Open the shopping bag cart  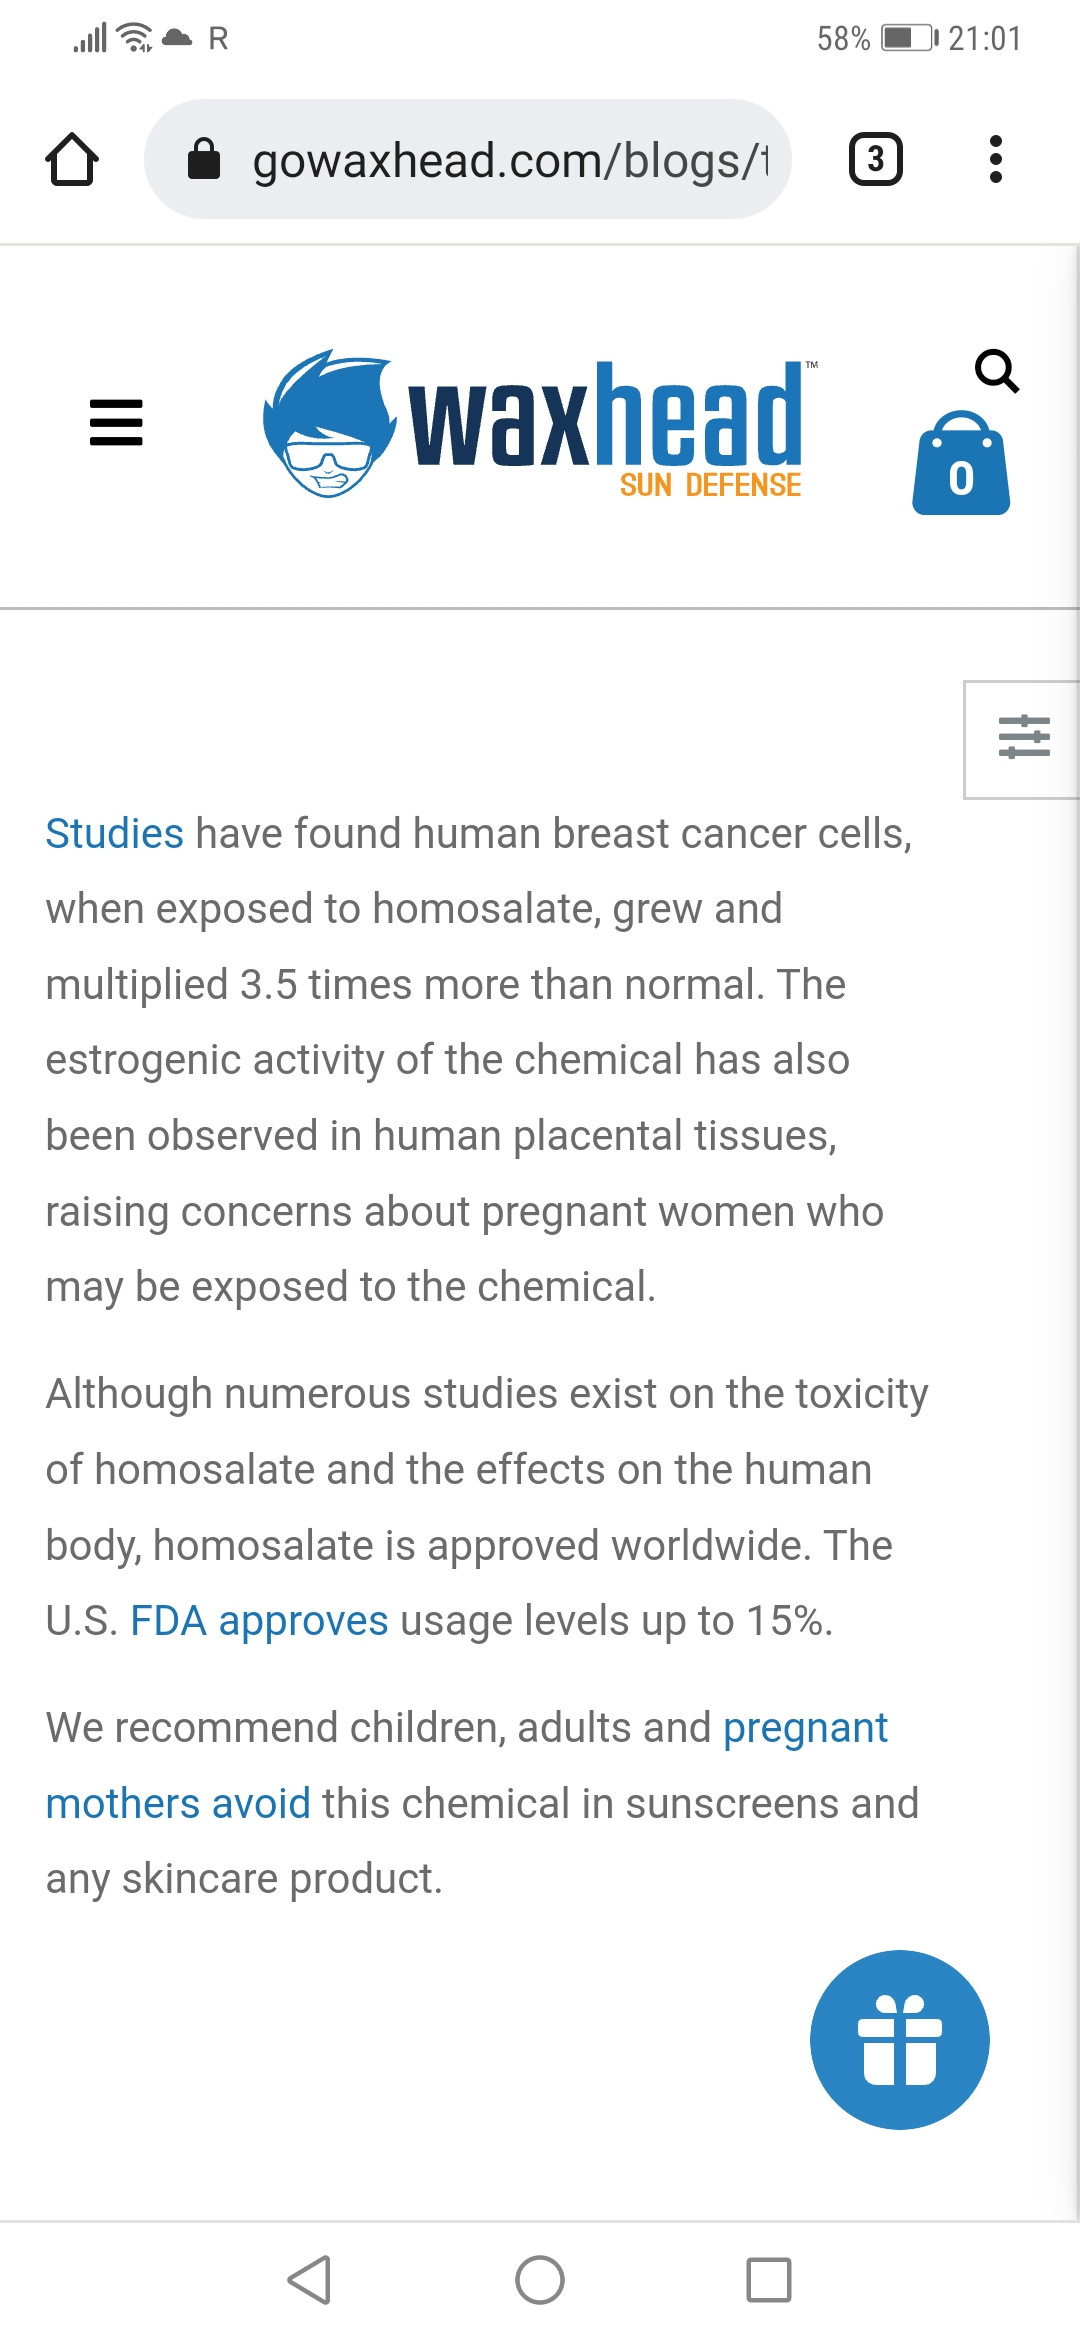coord(961,466)
